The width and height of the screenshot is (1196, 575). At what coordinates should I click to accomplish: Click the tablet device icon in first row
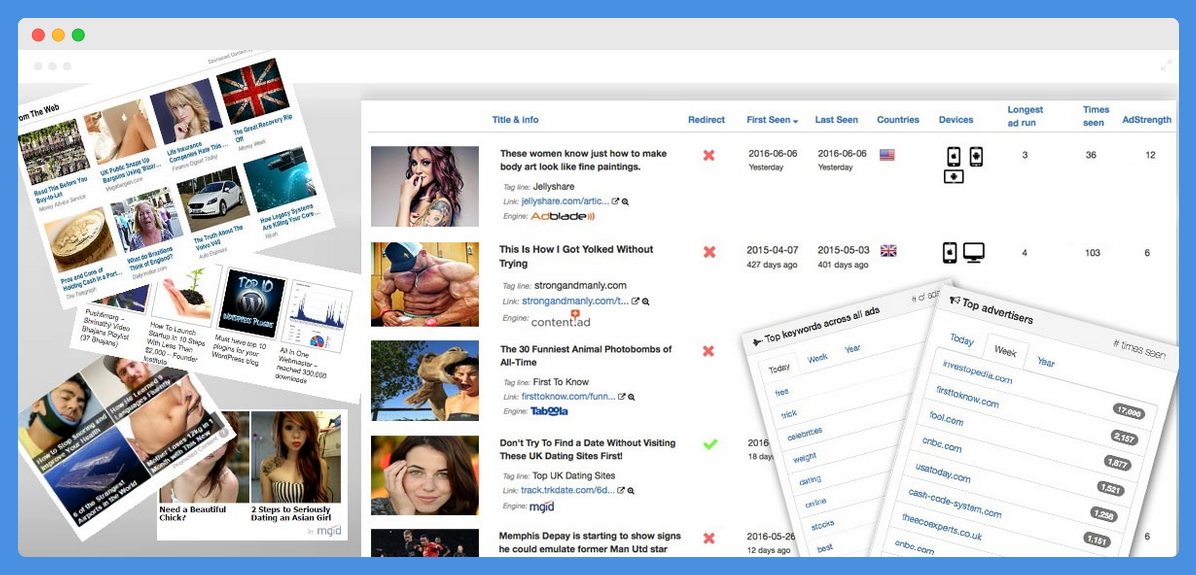(953, 176)
